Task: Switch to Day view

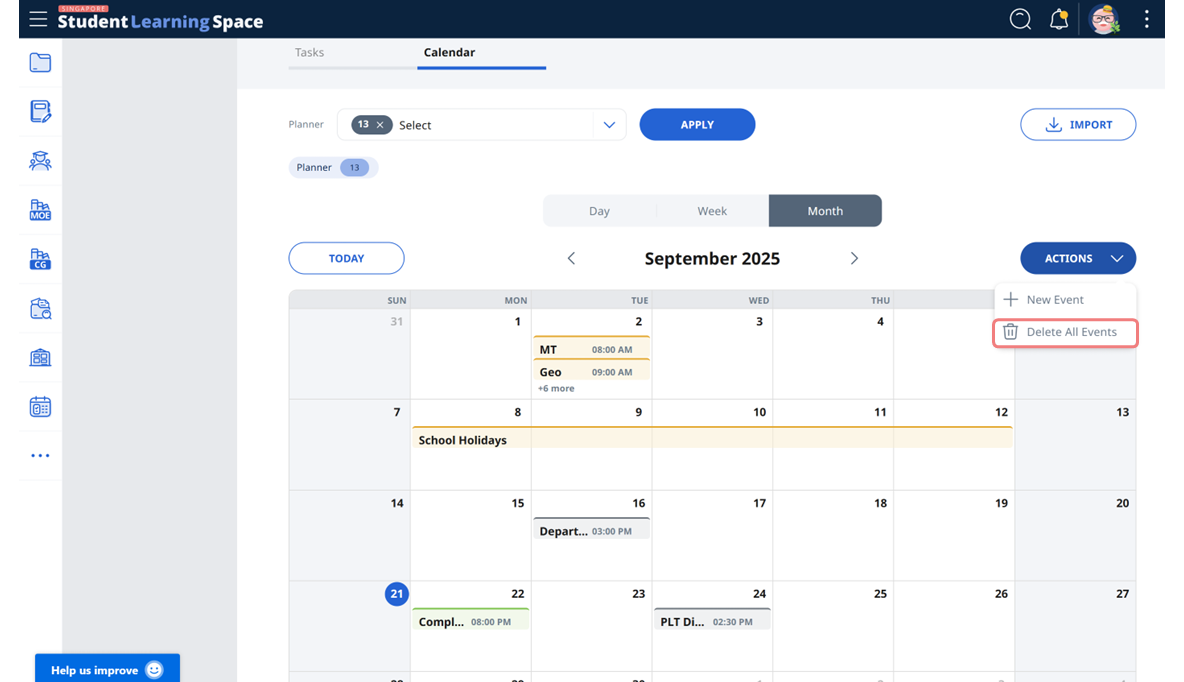Action: [599, 210]
